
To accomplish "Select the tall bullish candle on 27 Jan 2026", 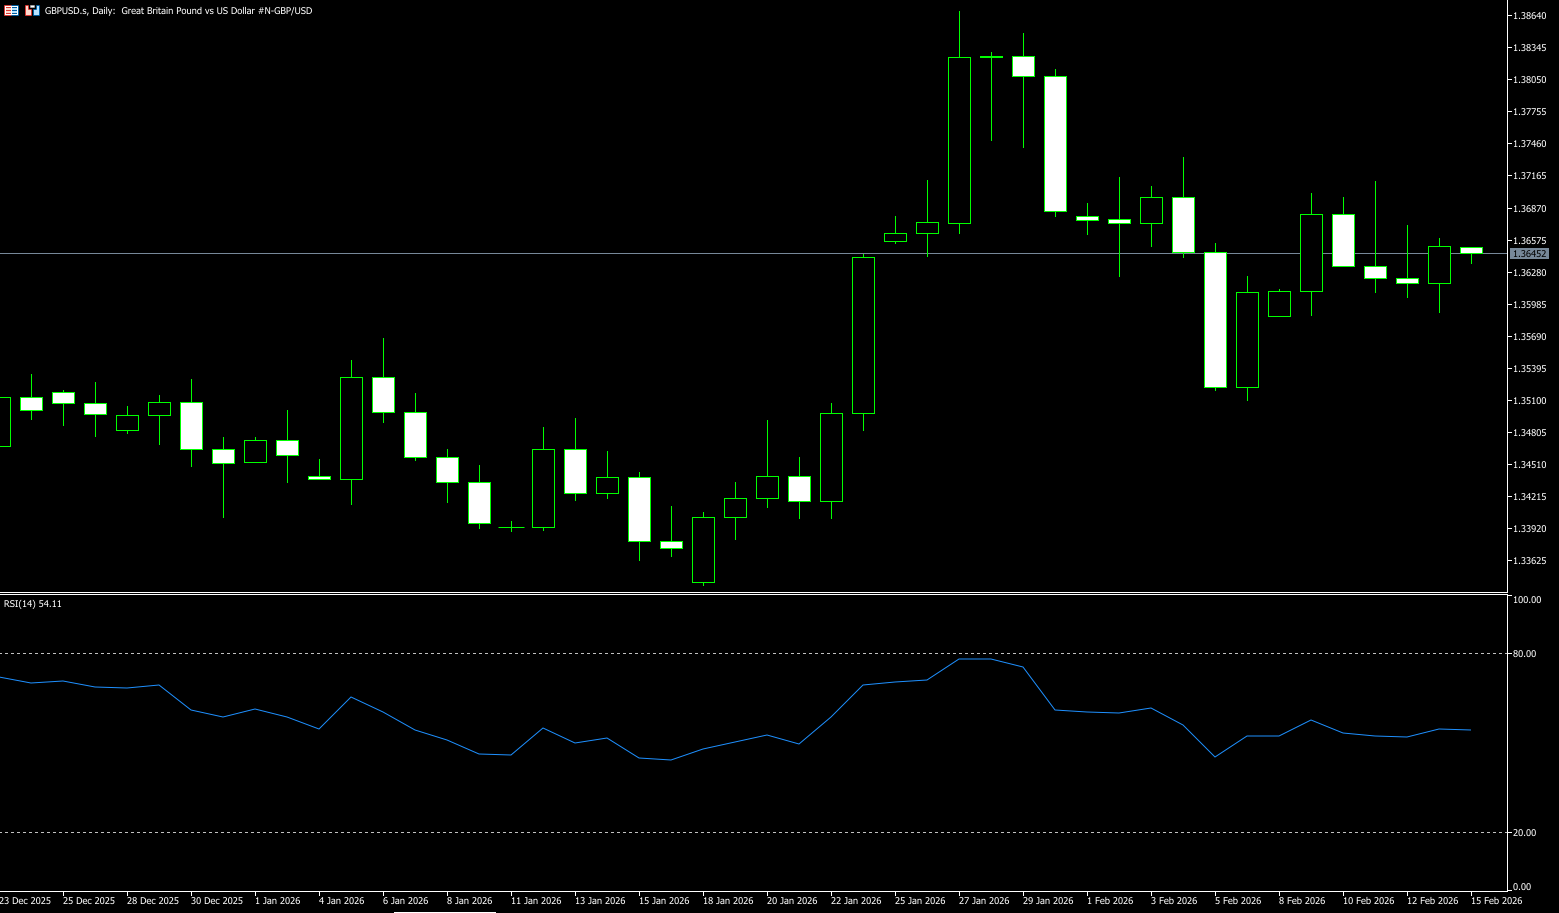I will pyautogui.click(x=959, y=140).
